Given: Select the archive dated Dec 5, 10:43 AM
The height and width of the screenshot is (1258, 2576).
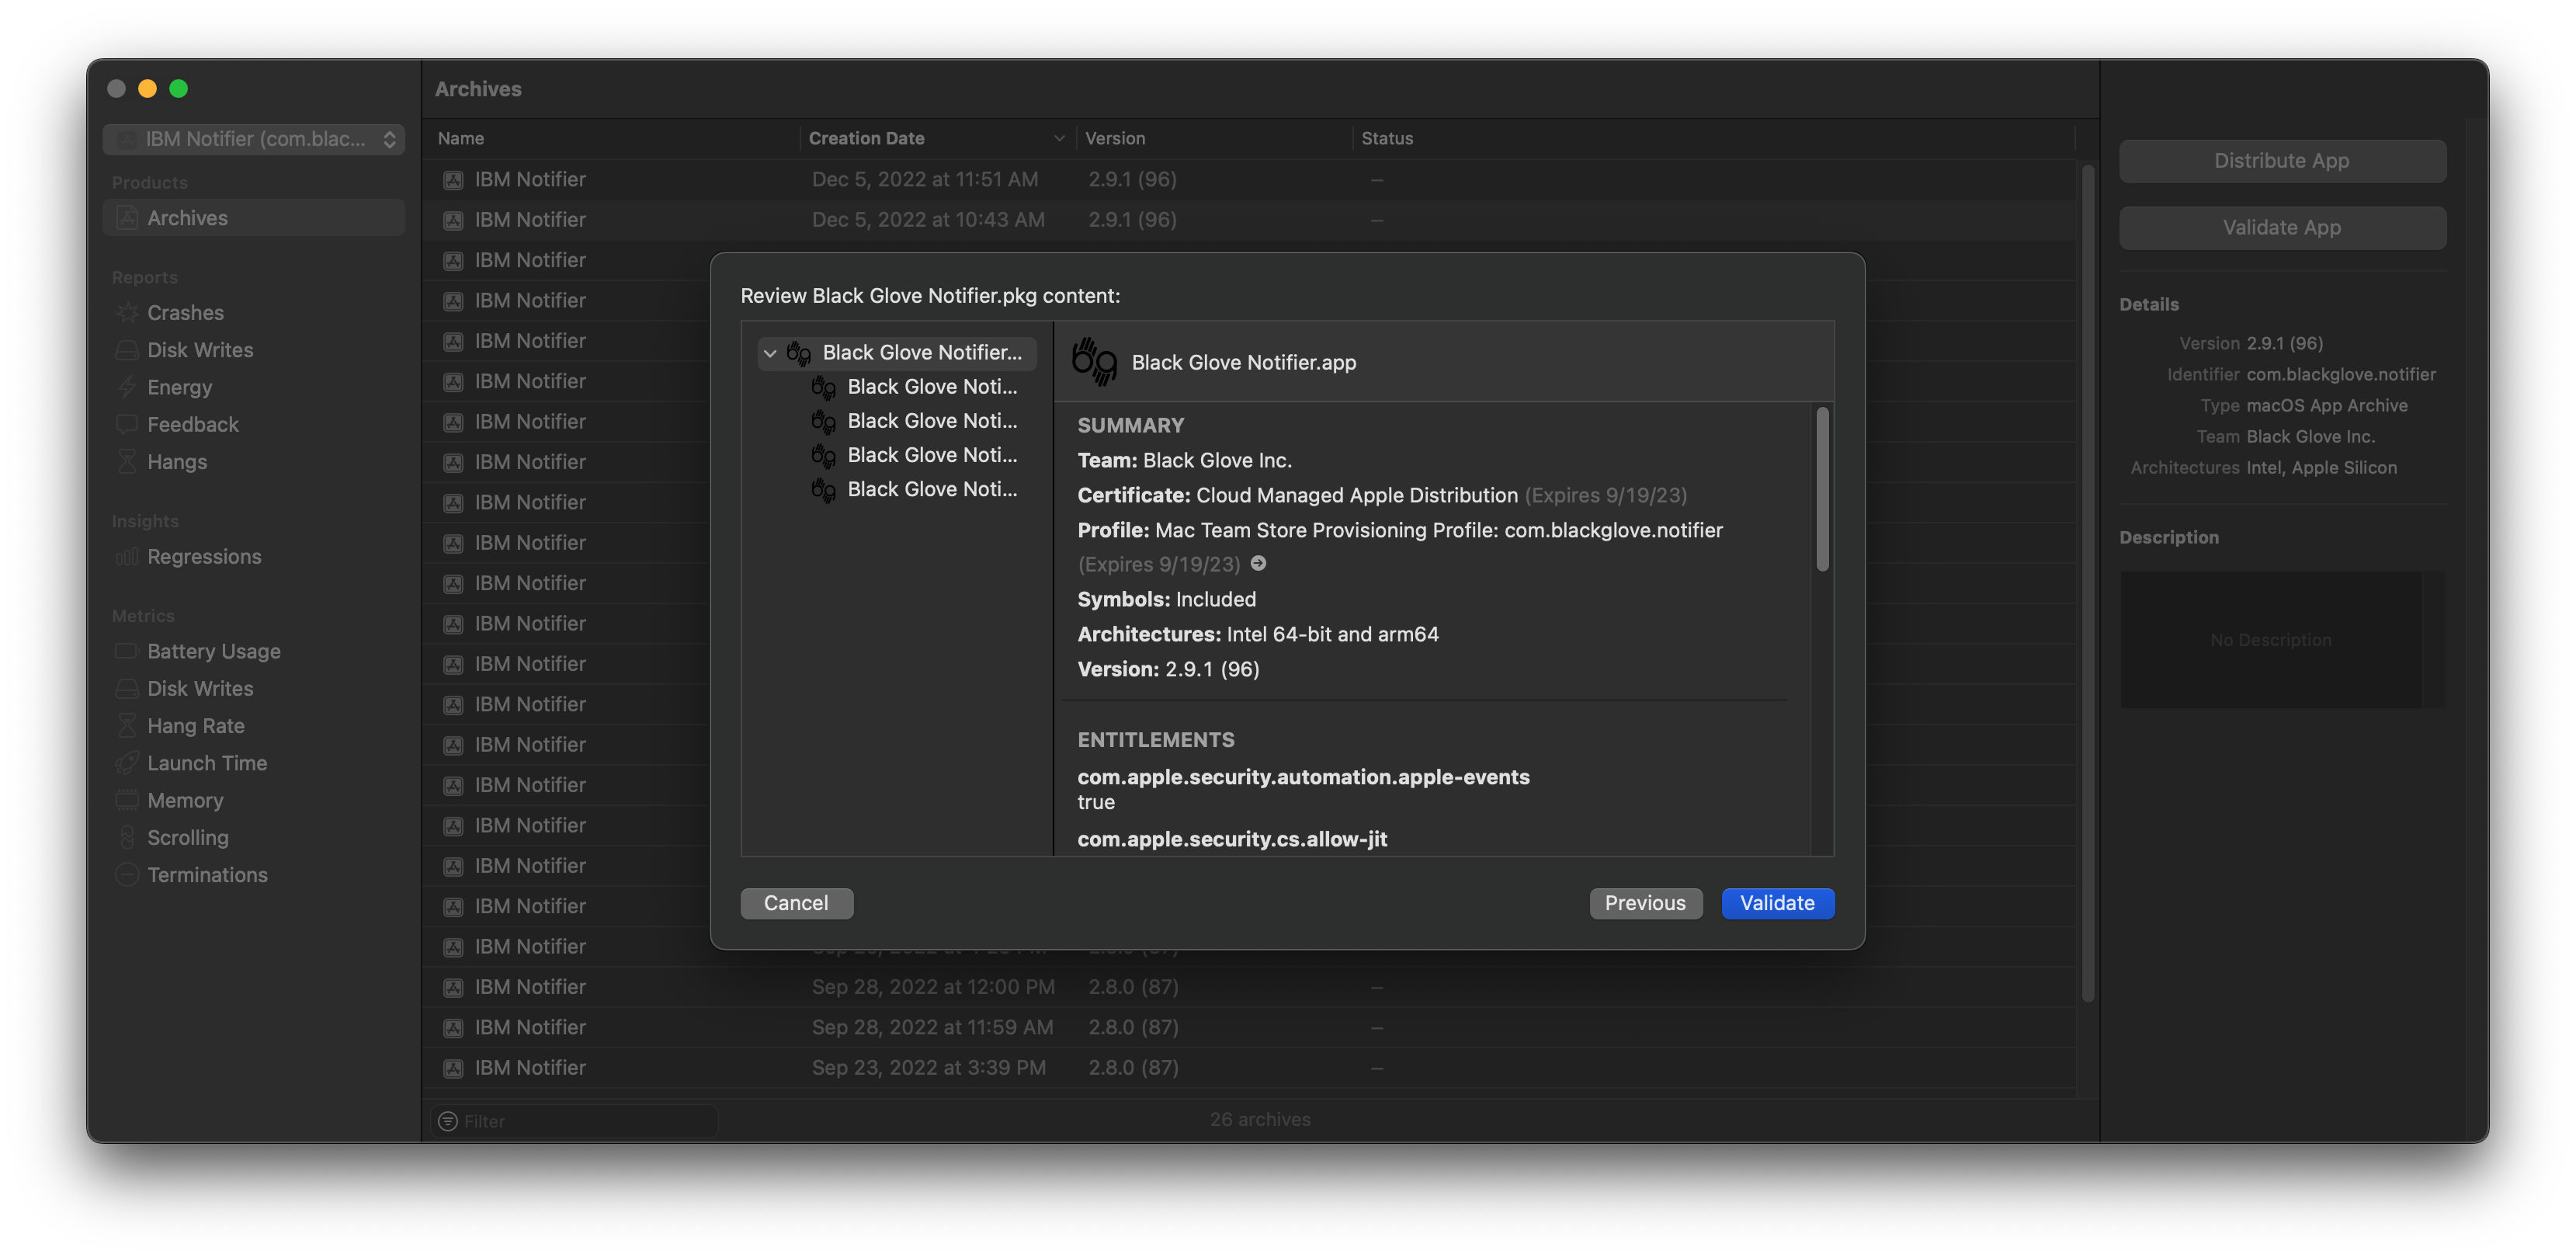Looking at the screenshot, I should coord(1250,220).
